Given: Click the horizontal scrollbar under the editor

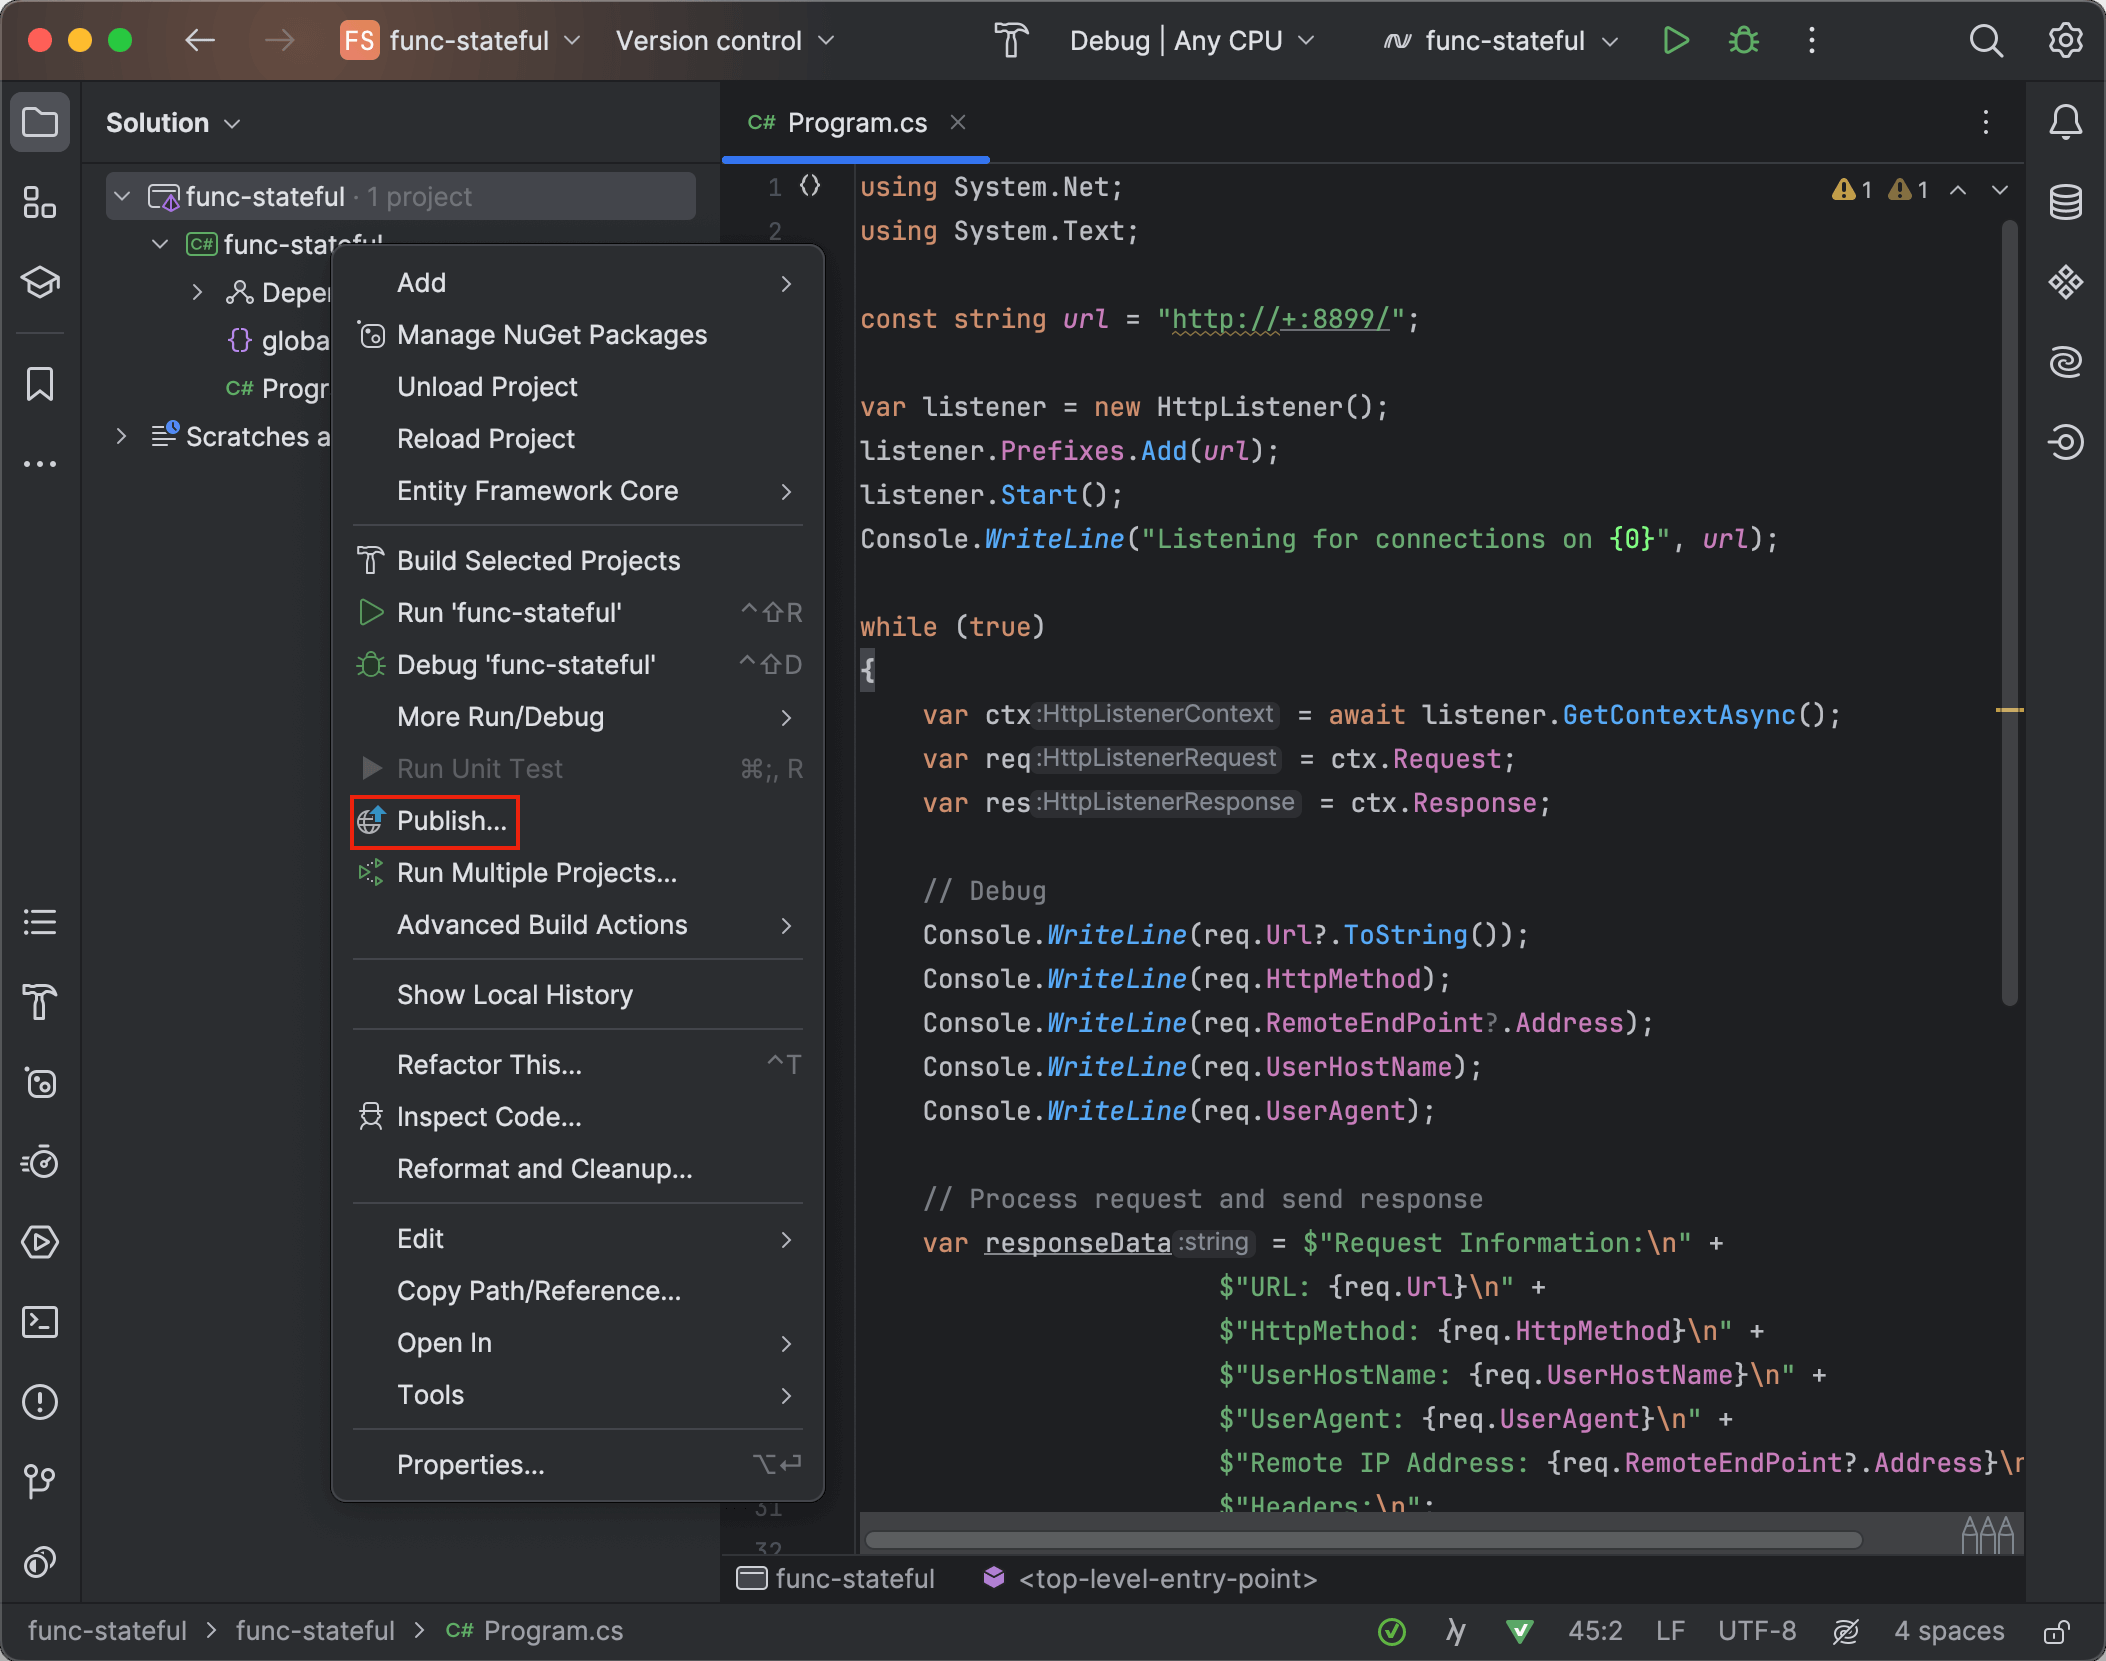Looking at the screenshot, I should [1362, 1540].
